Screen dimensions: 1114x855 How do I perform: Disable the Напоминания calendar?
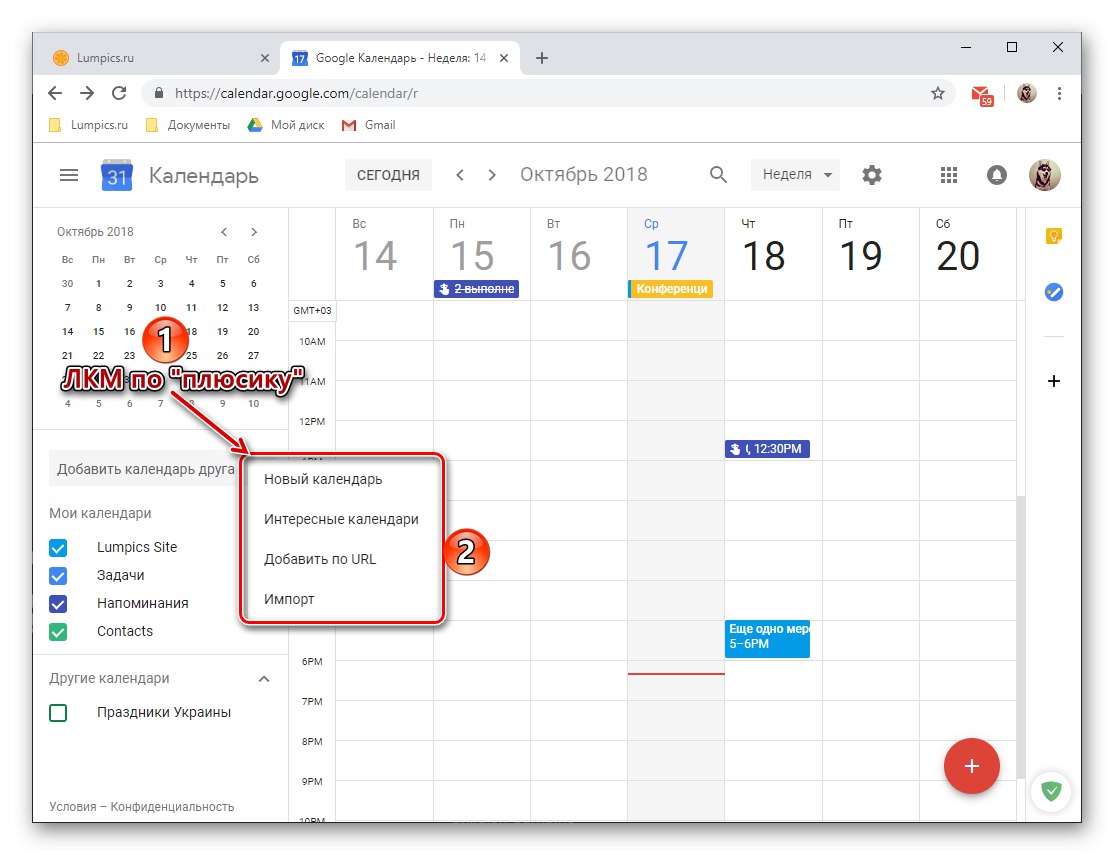(x=57, y=603)
